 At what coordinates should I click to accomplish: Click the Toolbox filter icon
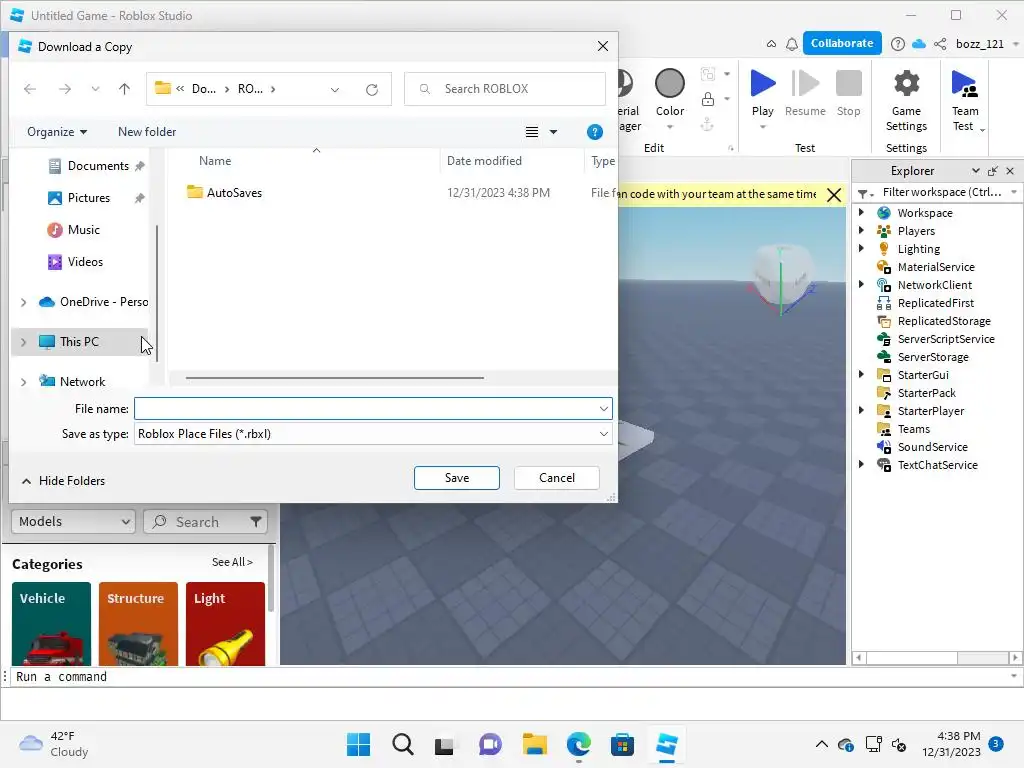[256, 522]
